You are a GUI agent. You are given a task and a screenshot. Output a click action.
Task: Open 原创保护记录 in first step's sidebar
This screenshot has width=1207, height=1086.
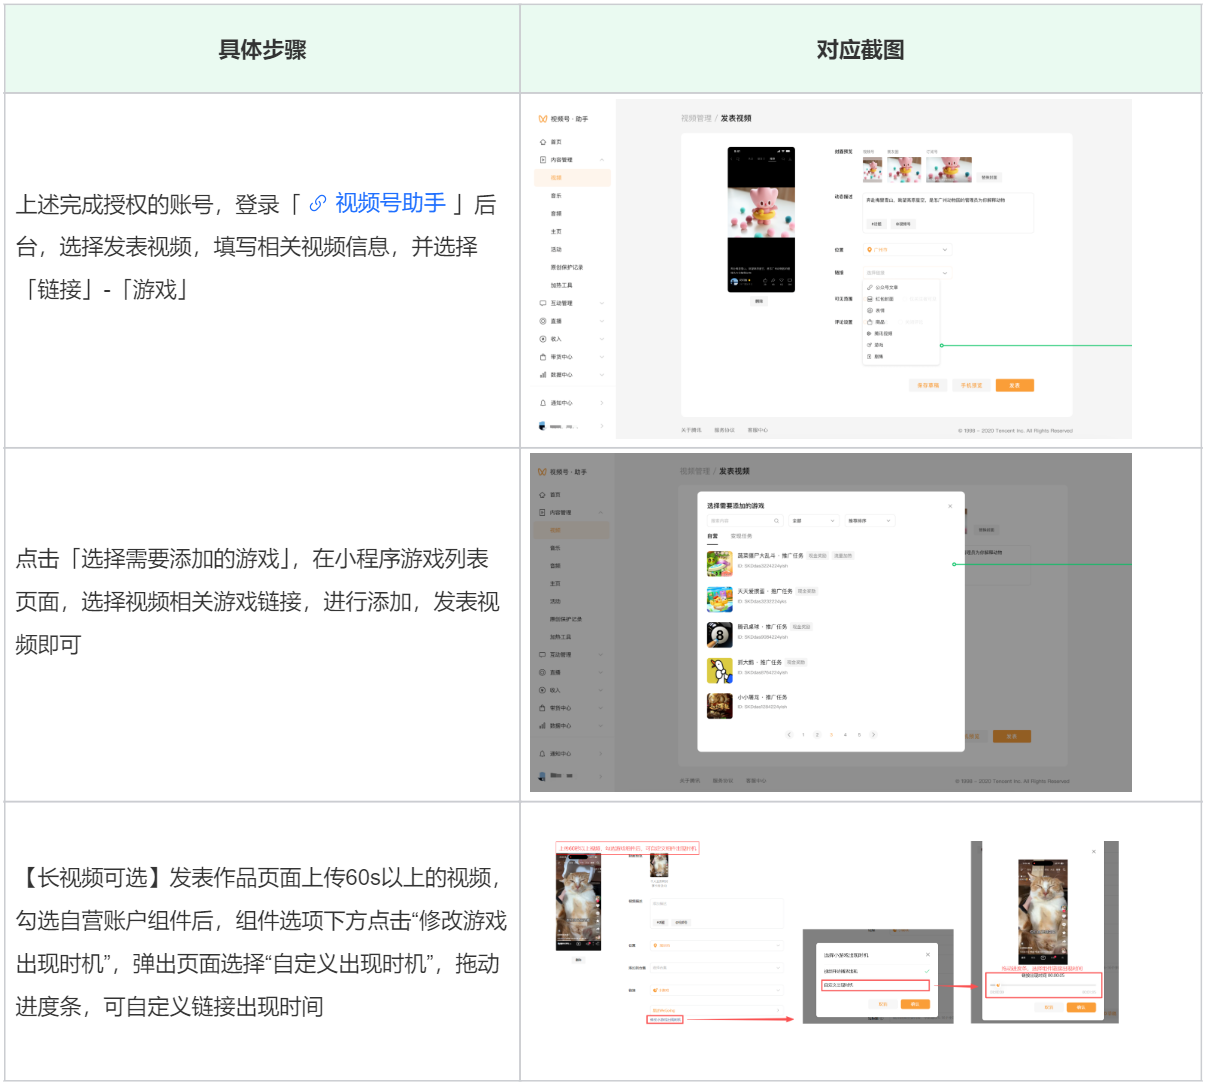[567, 267]
